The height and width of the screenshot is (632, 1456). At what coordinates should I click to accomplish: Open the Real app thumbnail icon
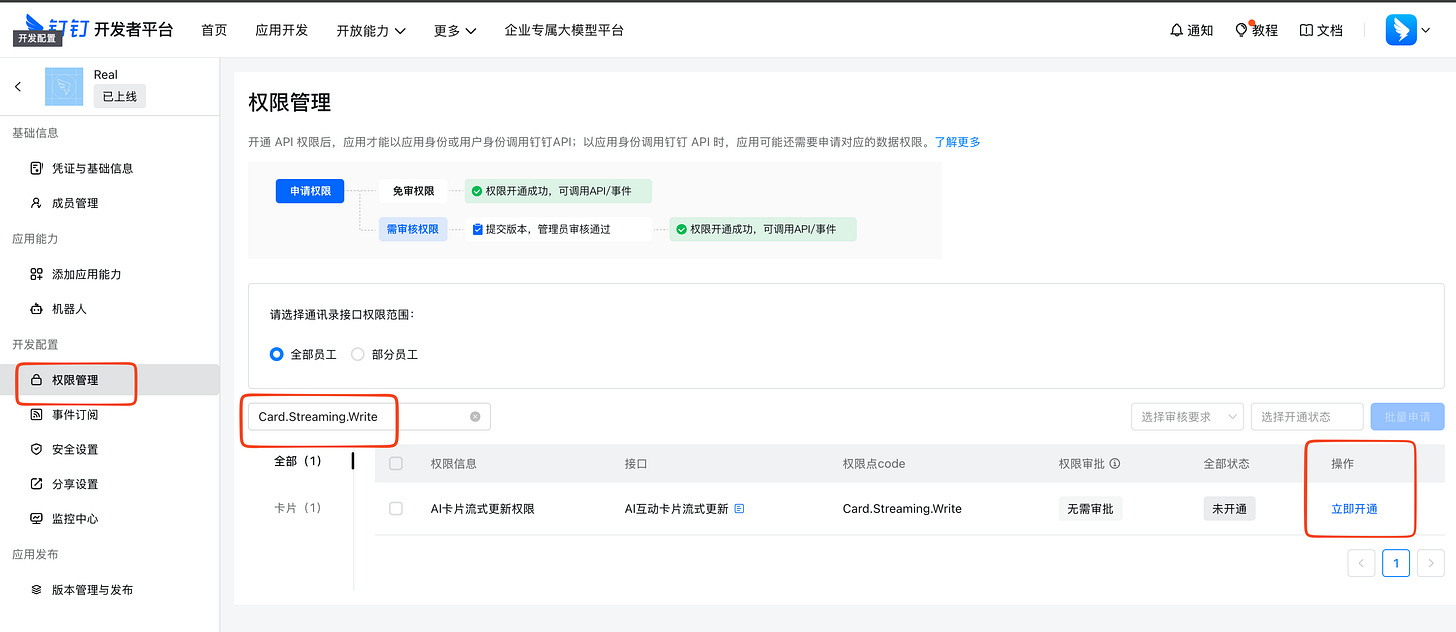click(64, 87)
